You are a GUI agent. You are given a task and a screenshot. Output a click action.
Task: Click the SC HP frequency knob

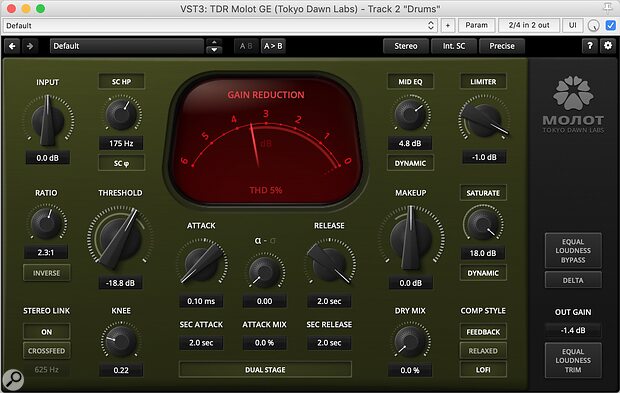[x=121, y=114]
